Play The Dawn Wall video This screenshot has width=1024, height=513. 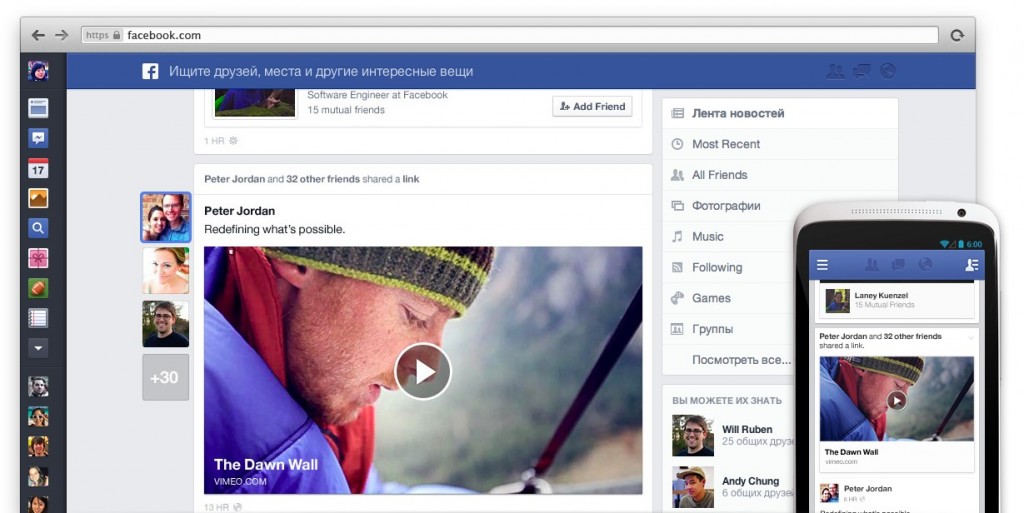423,371
